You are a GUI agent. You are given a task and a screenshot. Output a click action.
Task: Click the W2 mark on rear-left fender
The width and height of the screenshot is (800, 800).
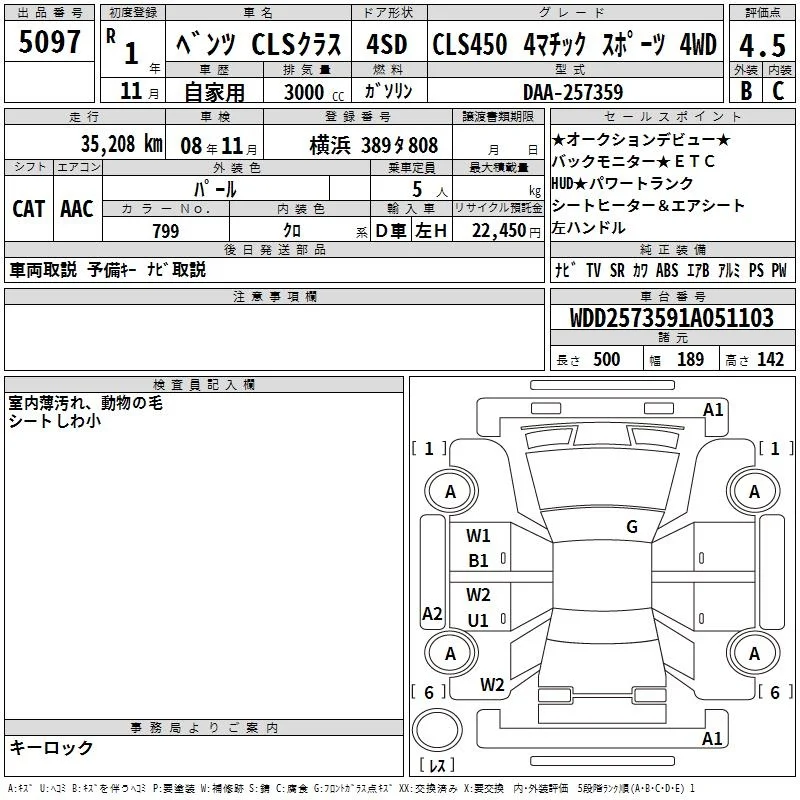click(x=492, y=685)
